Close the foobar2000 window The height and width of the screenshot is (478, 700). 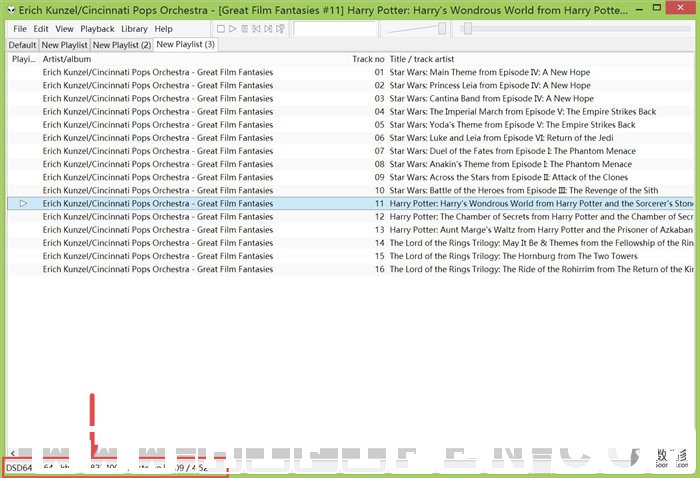pos(680,7)
